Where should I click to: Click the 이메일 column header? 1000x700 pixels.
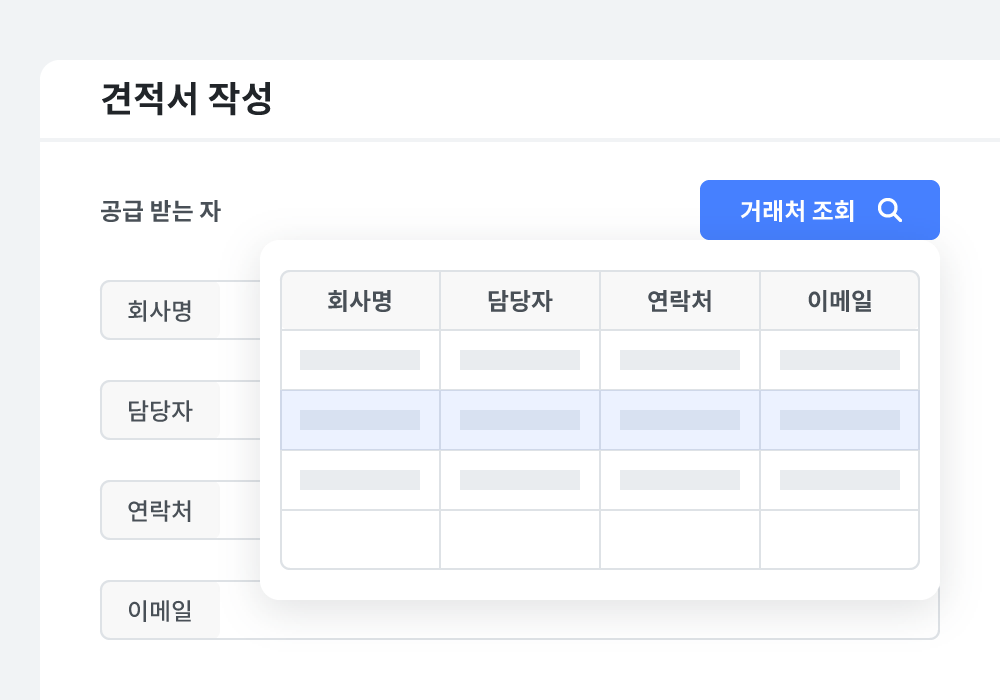pos(840,300)
